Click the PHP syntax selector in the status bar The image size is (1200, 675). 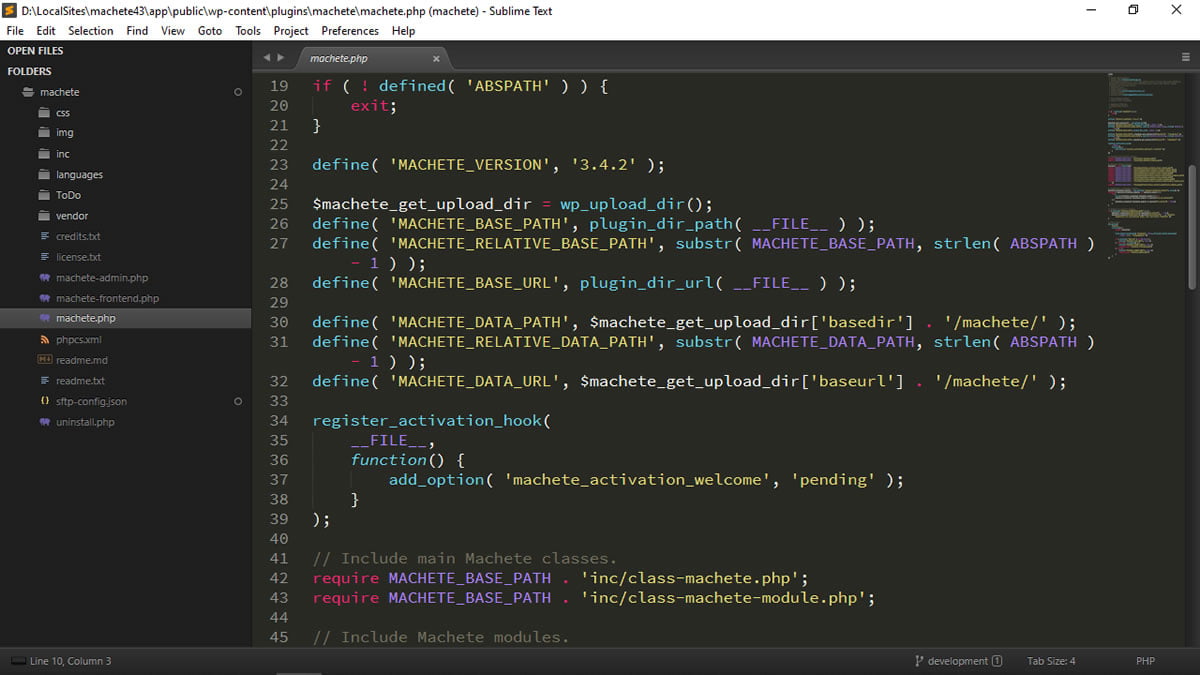[1145, 661]
